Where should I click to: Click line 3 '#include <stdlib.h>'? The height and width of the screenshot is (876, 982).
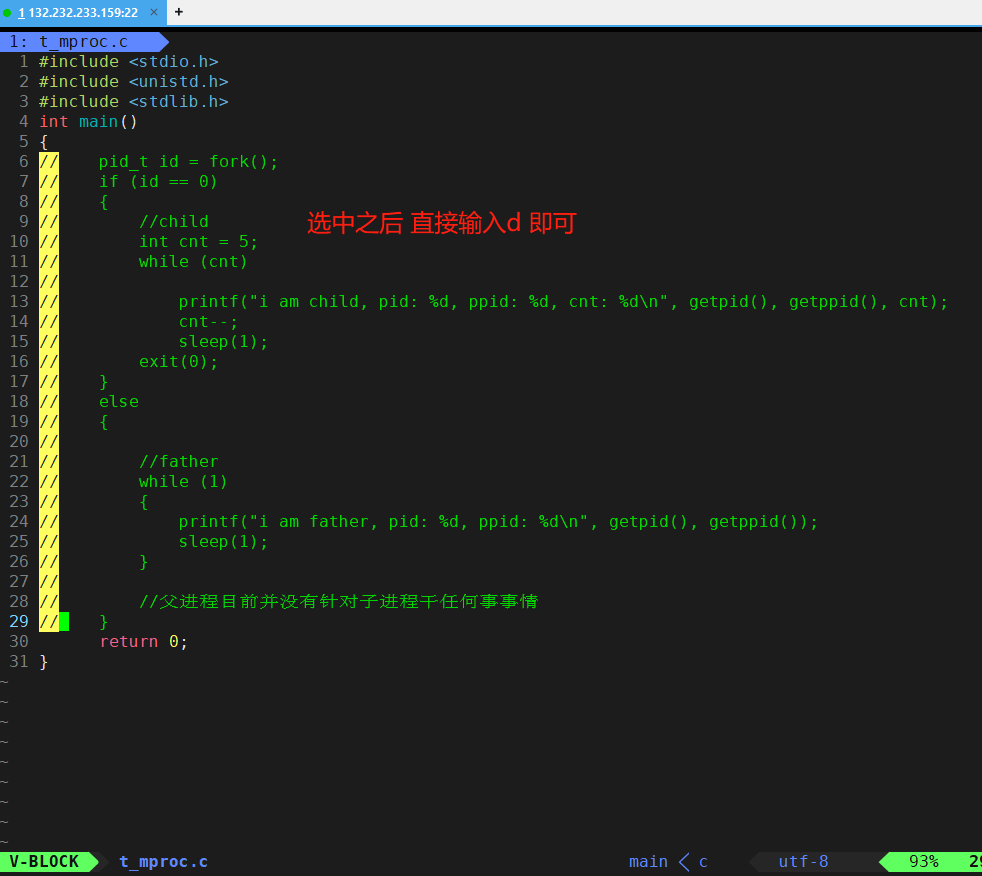click(133, 101)
